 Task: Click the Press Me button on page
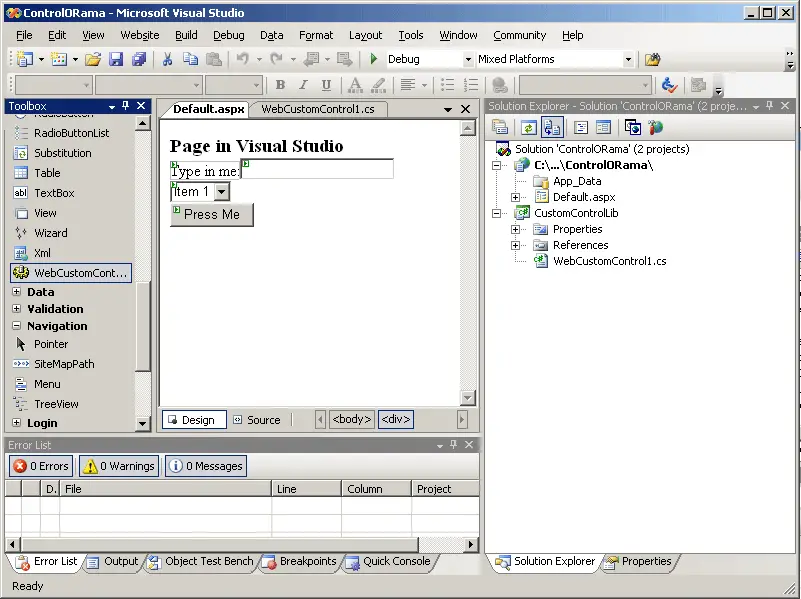[211, 214]
